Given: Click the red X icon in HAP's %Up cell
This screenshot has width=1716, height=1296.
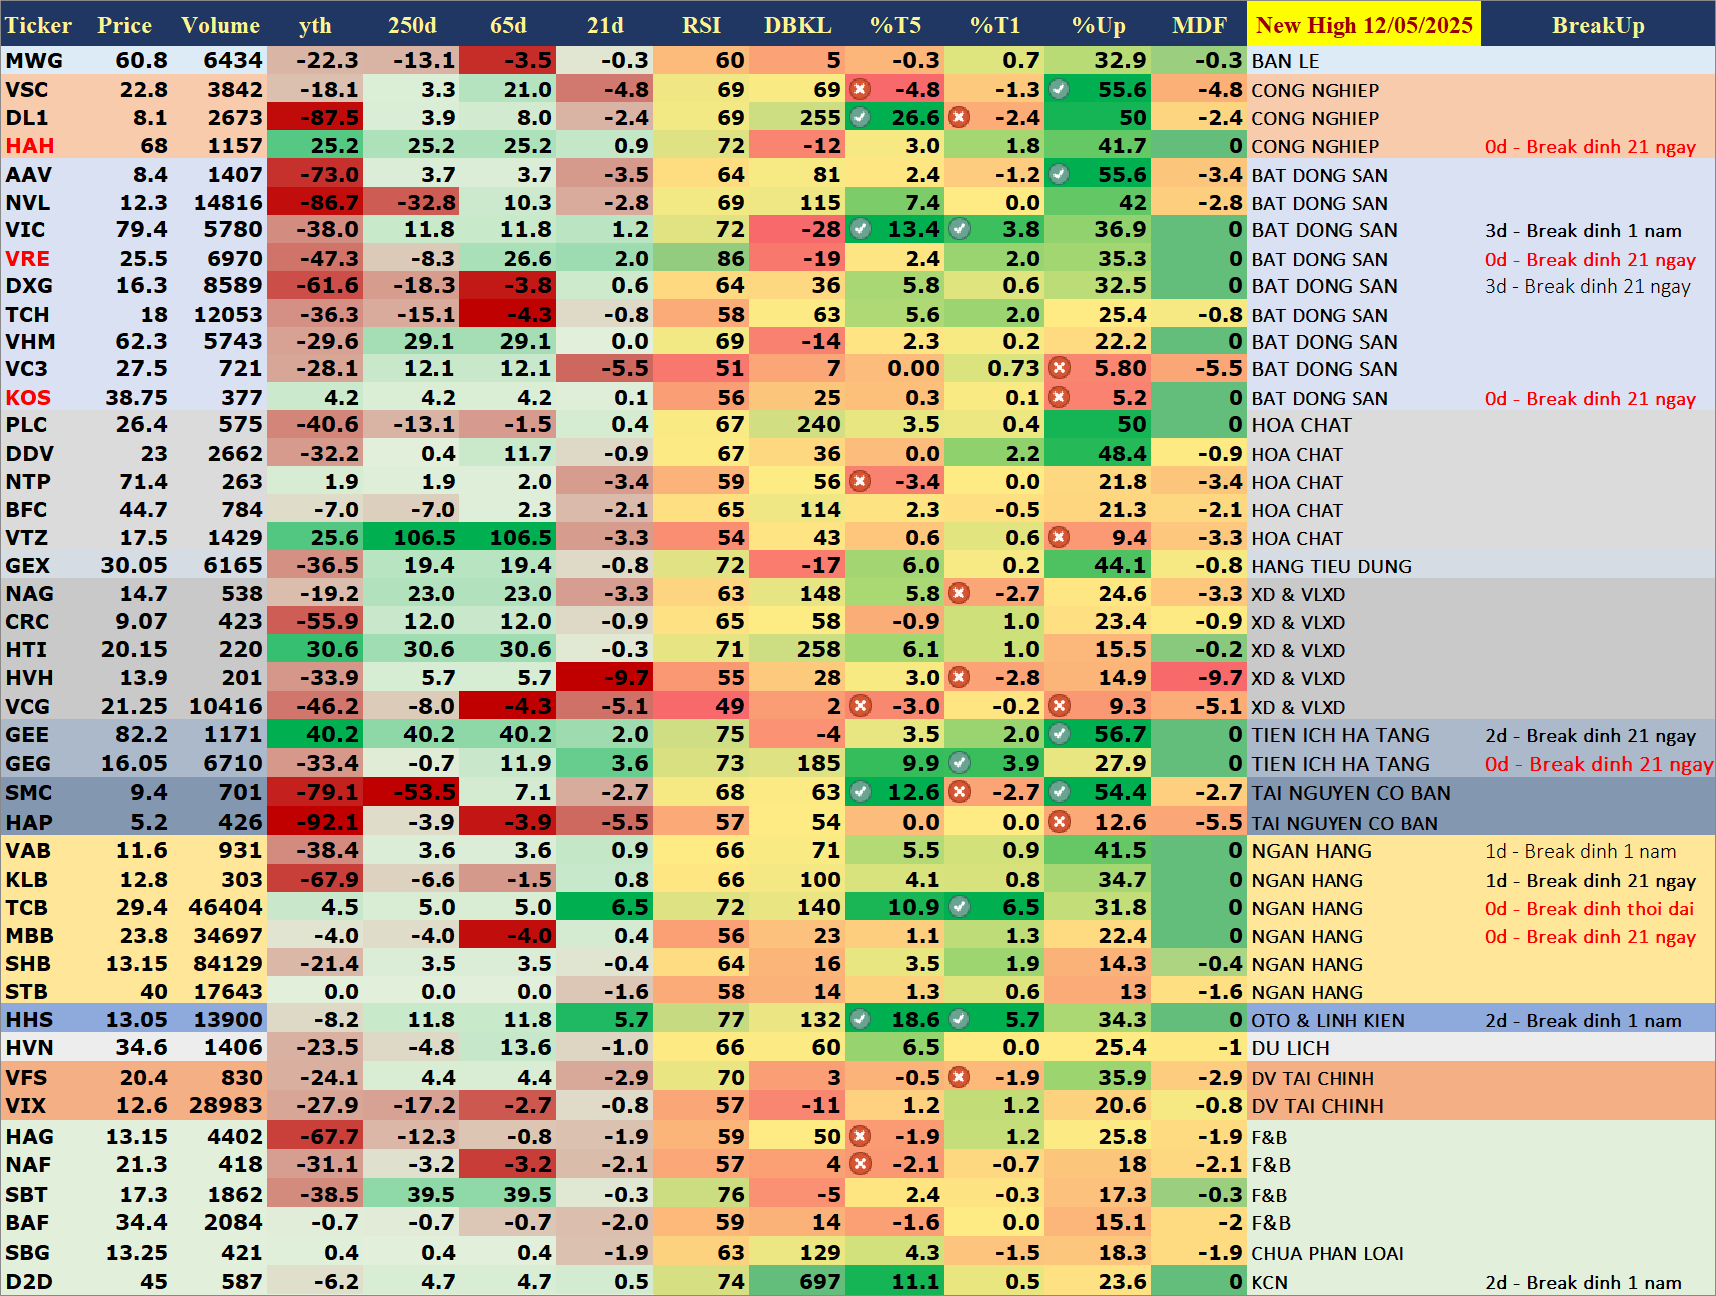Looking at the screenshot, I should tap(1059, 822).
